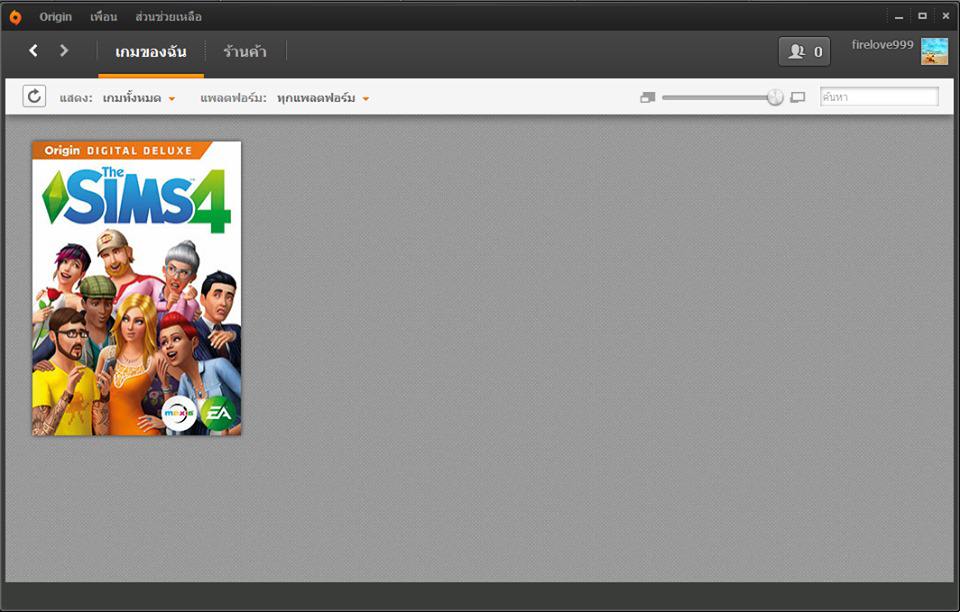Minimize the Origin window

pyautogui.click(x=899, y=17)
